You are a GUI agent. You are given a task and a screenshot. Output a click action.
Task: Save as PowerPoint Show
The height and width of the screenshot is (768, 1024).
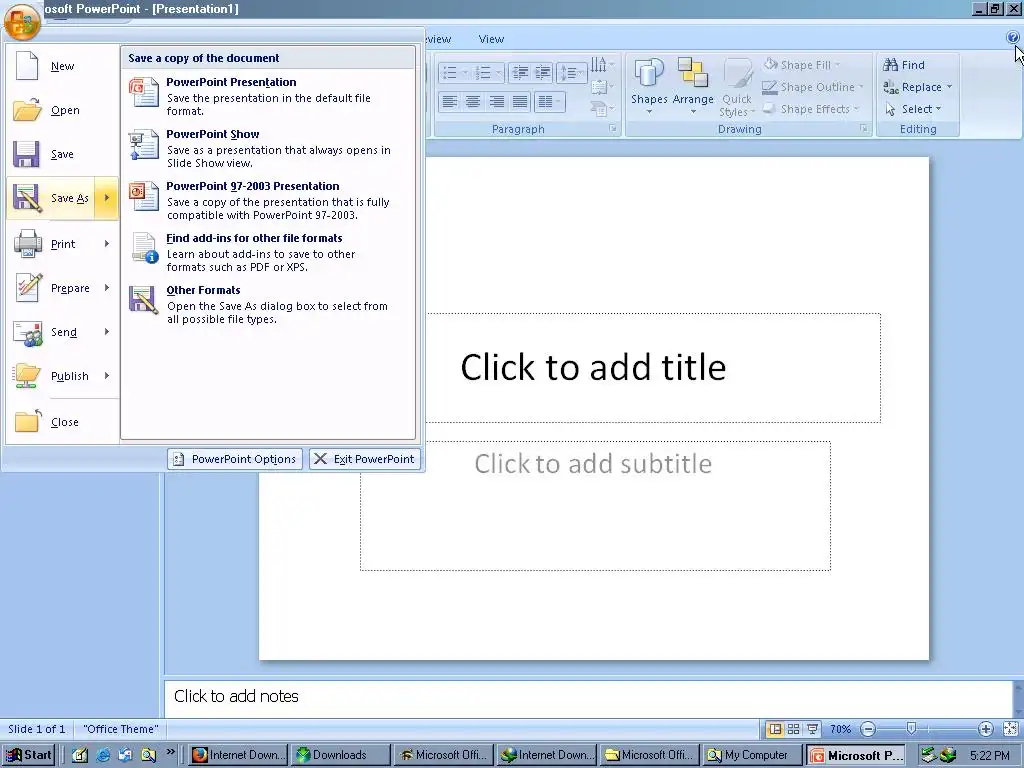(x=268, y=148)
